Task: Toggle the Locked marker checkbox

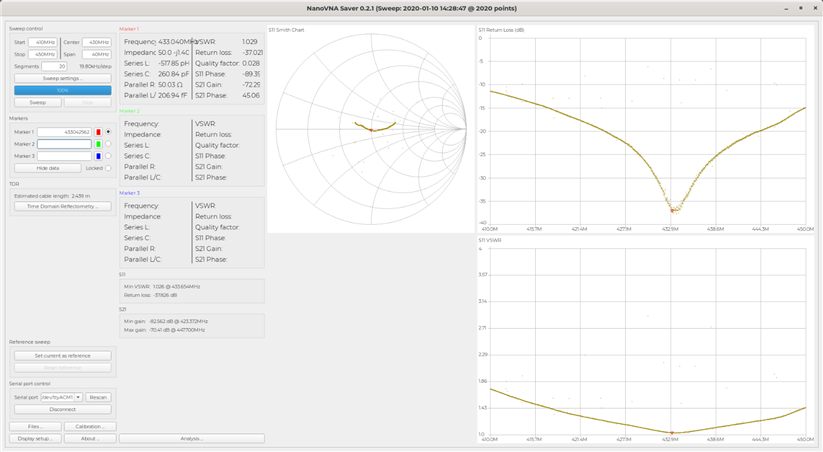Action: coord(108,168)
